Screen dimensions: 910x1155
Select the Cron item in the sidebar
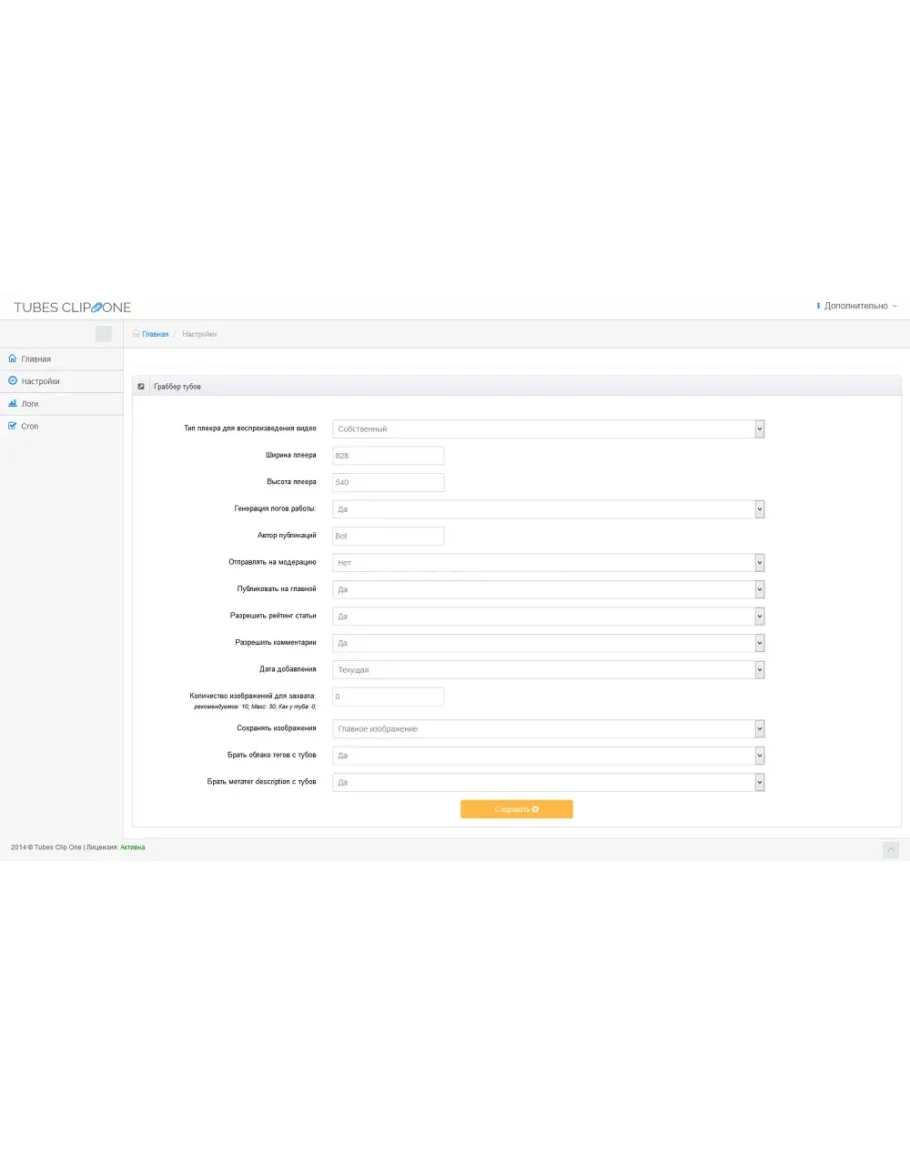(x=30, y=426)
